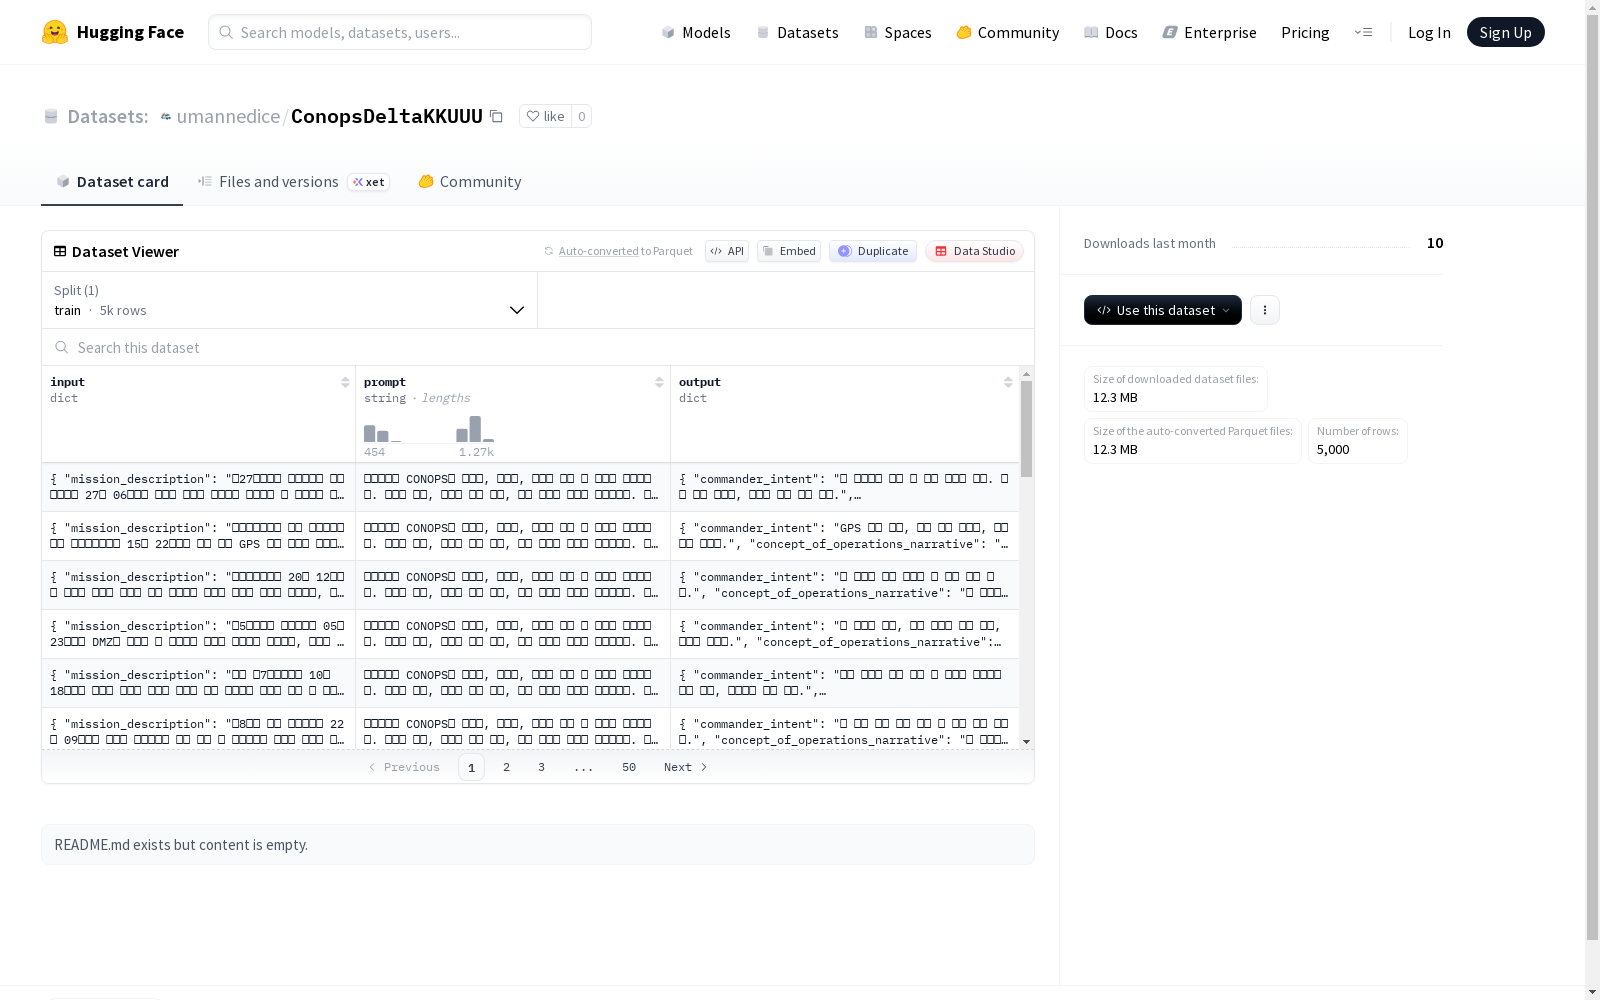Viewport: 1600px width, 1000px height.
Task: Click the pagination ellipsis
Action: pyautogui.click(x=584, y=767)
